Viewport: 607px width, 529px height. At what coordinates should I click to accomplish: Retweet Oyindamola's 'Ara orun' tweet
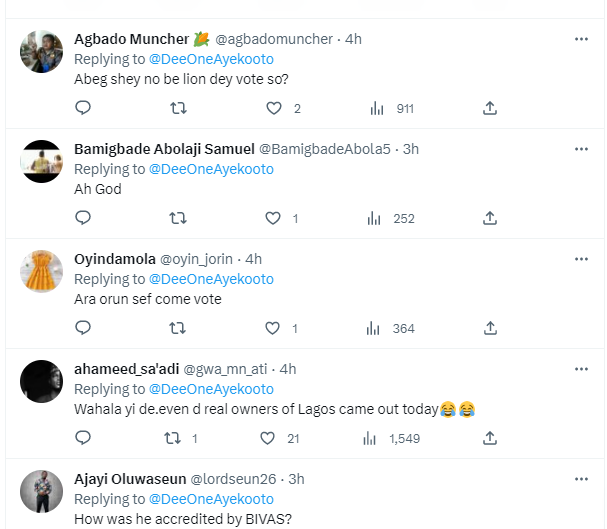tap(178, 328)
